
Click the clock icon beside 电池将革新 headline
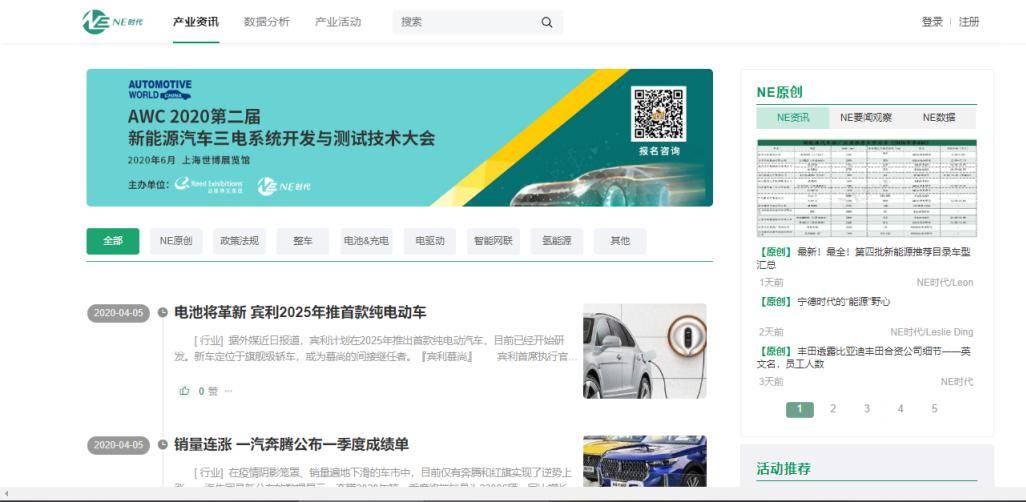coord(163,312)
